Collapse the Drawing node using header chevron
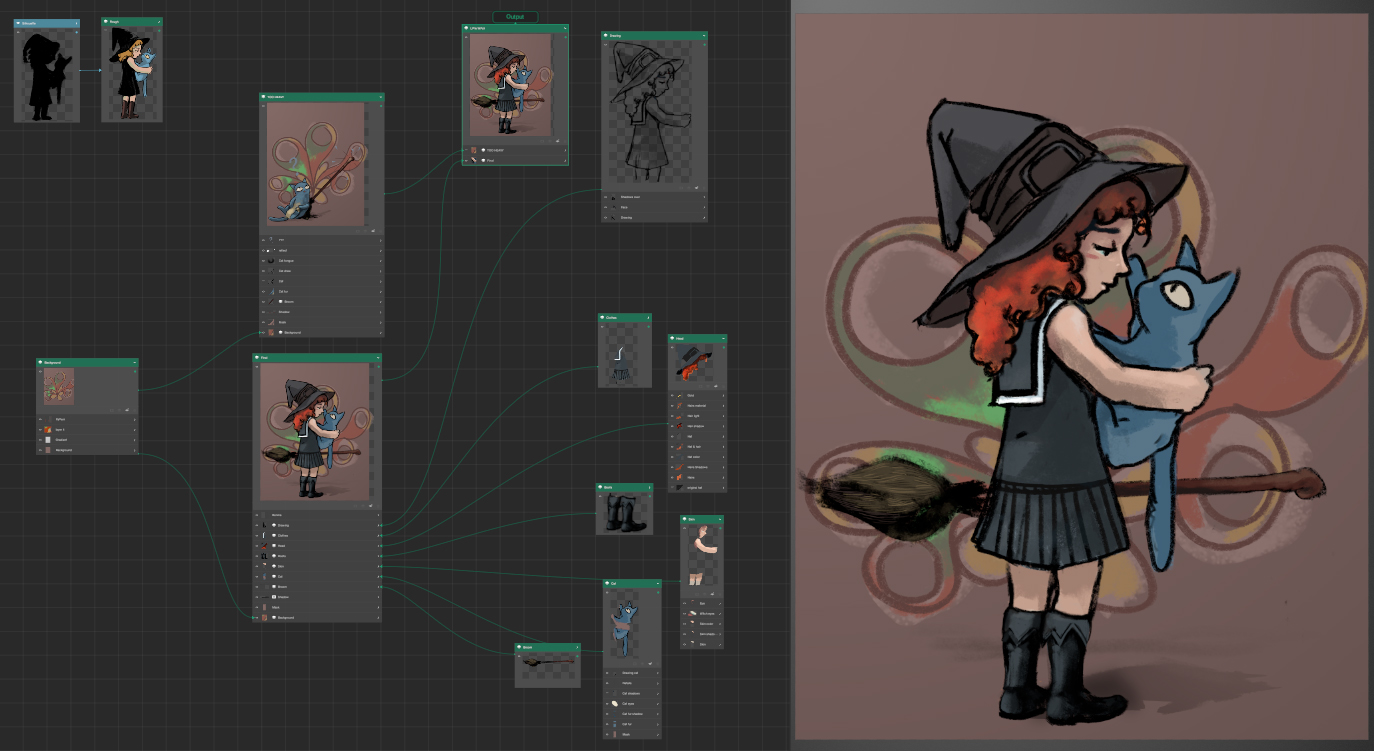 tap(704, 36)
